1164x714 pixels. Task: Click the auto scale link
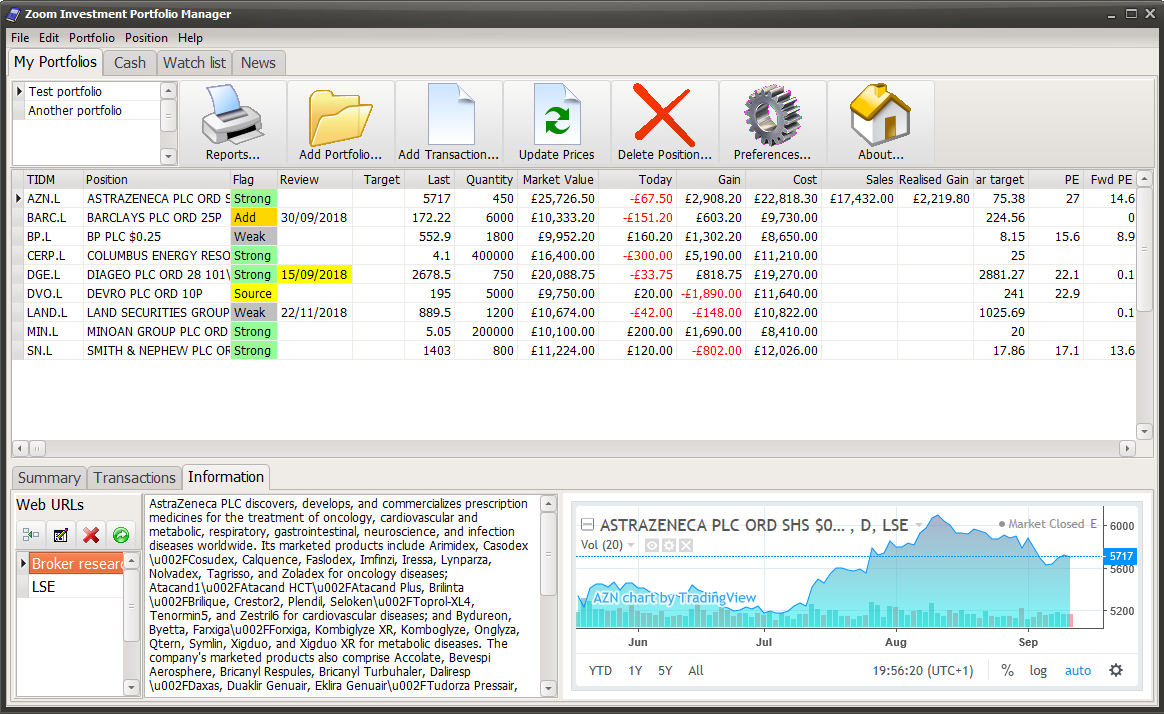point(1078,670)
